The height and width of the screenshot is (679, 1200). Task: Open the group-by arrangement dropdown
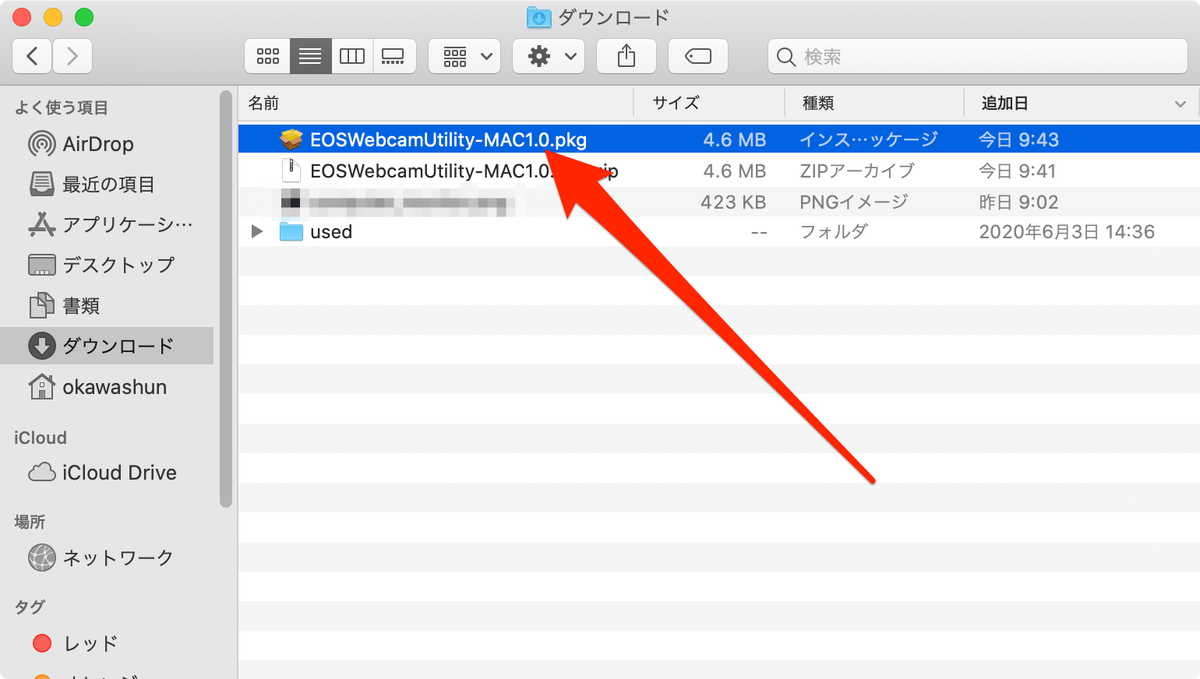tap(464, 56)
